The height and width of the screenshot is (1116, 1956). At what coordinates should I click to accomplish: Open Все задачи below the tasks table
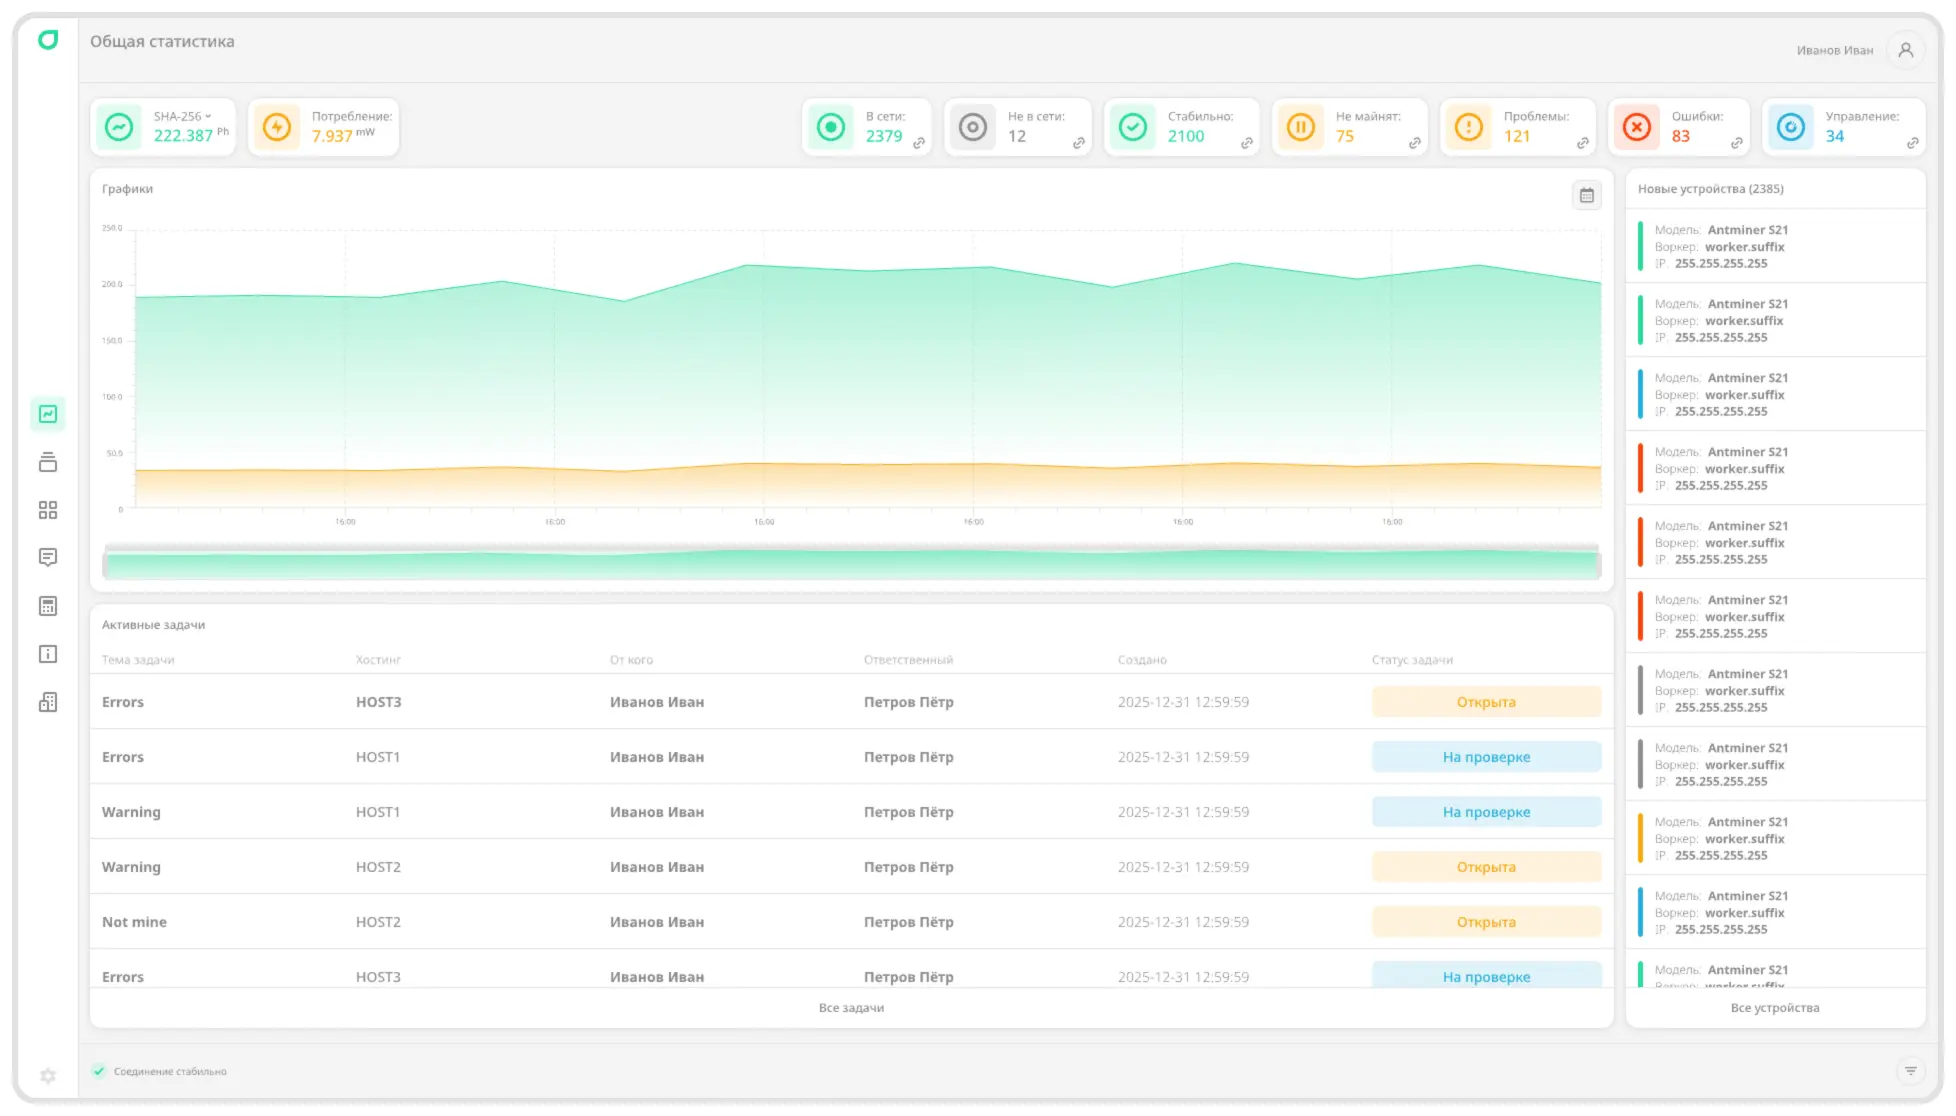tap(851, 1008)
